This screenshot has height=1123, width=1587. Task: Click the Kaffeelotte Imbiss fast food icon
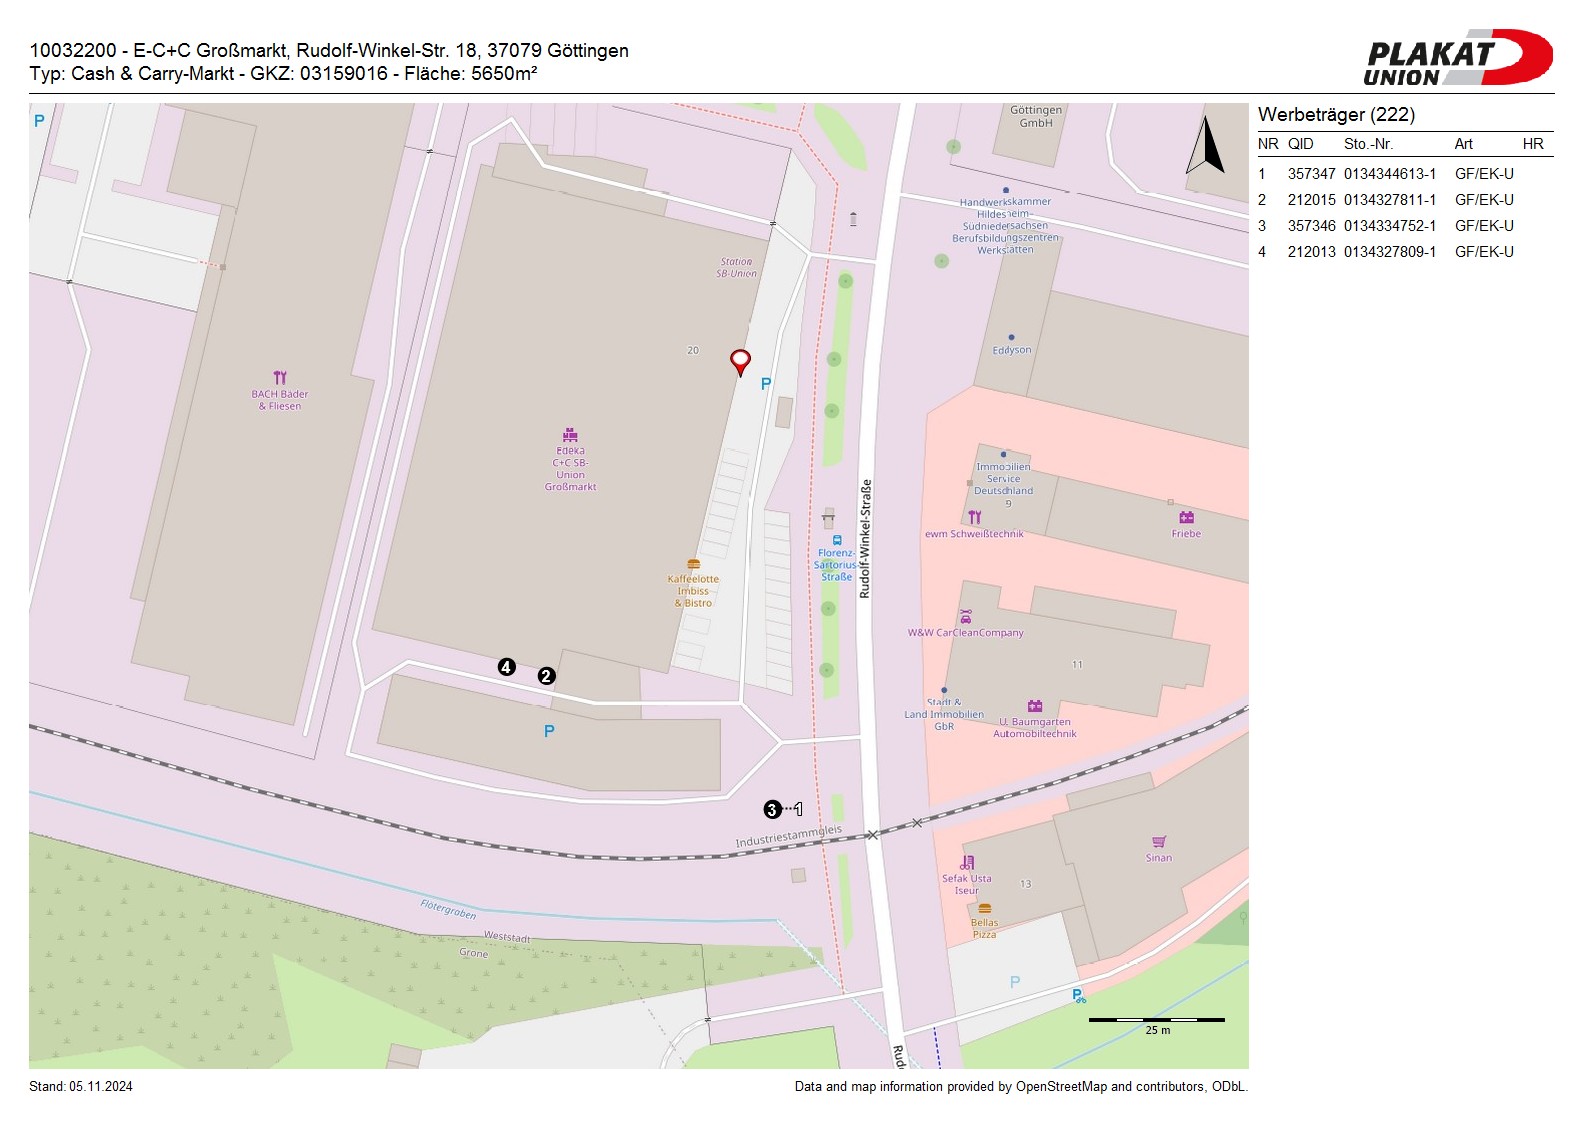tap(693, 564)
